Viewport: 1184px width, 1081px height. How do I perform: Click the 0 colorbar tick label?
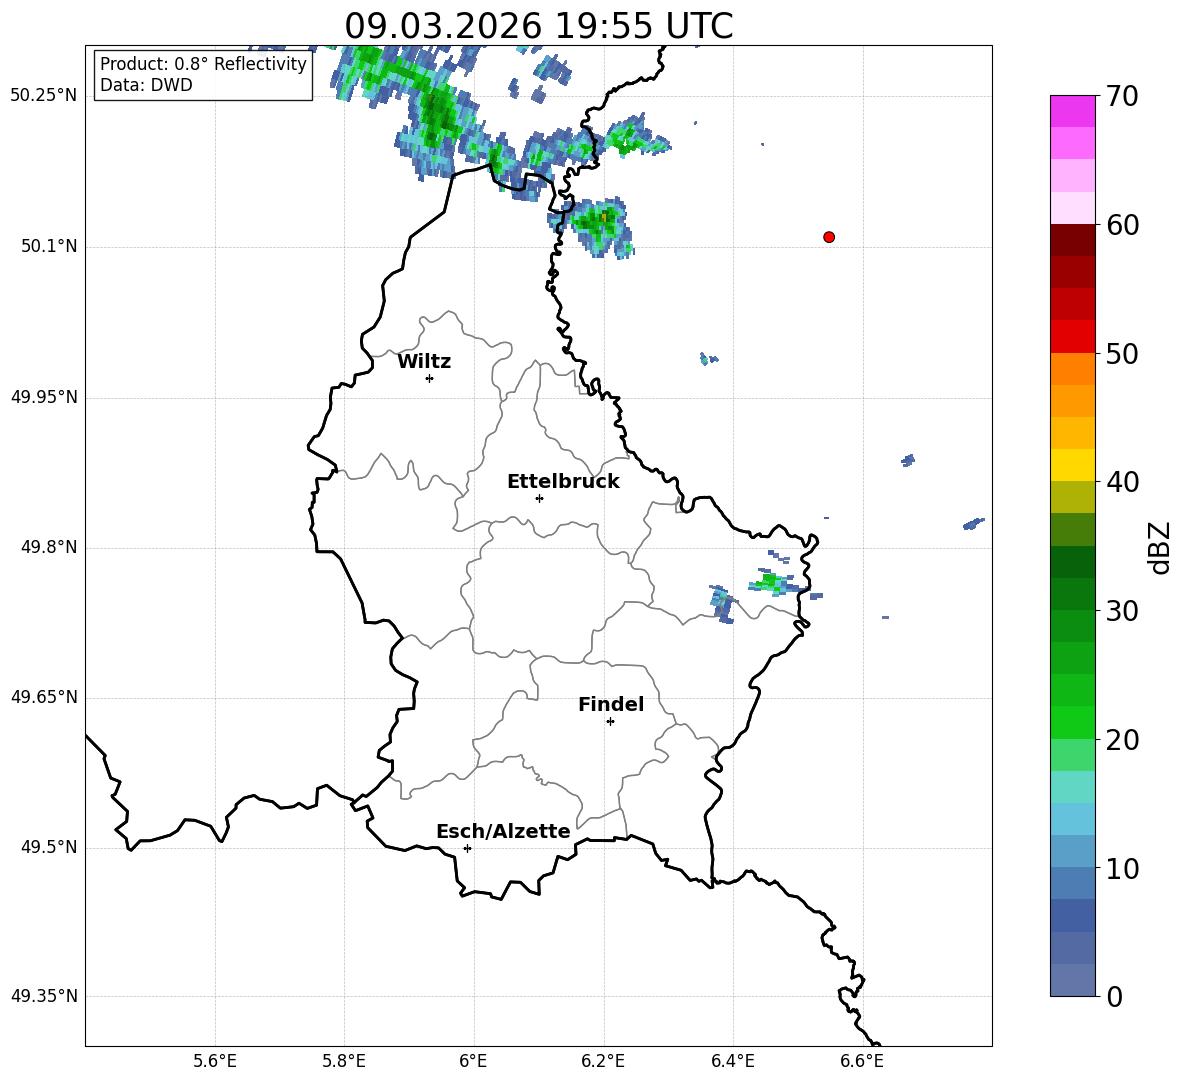click(1114, 996)
